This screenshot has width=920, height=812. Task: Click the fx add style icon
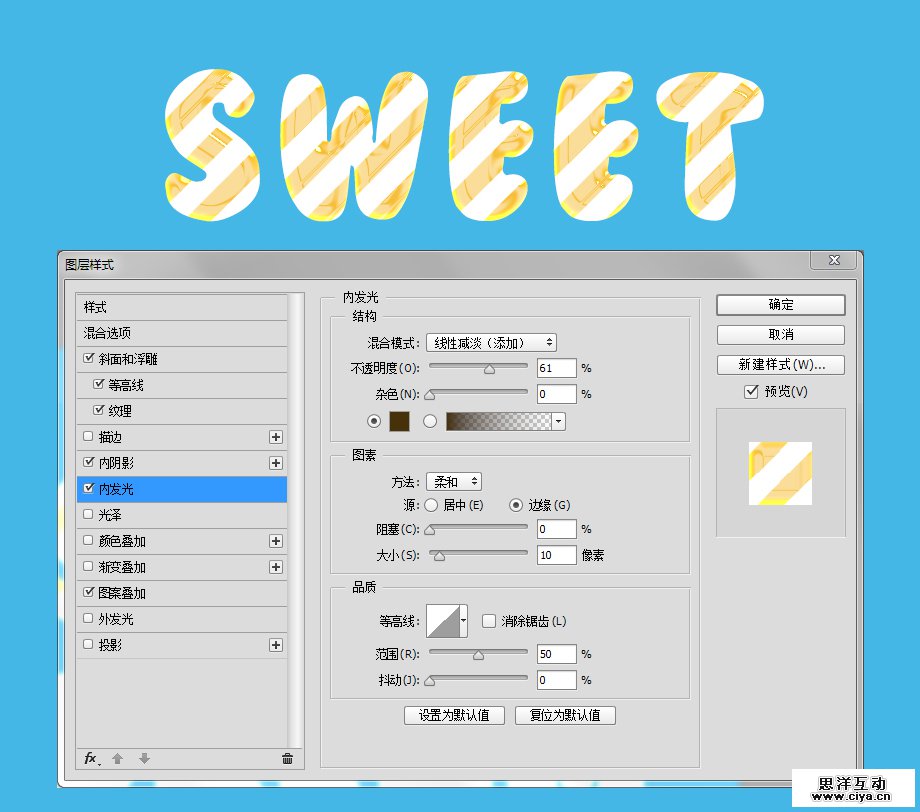(x=92, y=759)
